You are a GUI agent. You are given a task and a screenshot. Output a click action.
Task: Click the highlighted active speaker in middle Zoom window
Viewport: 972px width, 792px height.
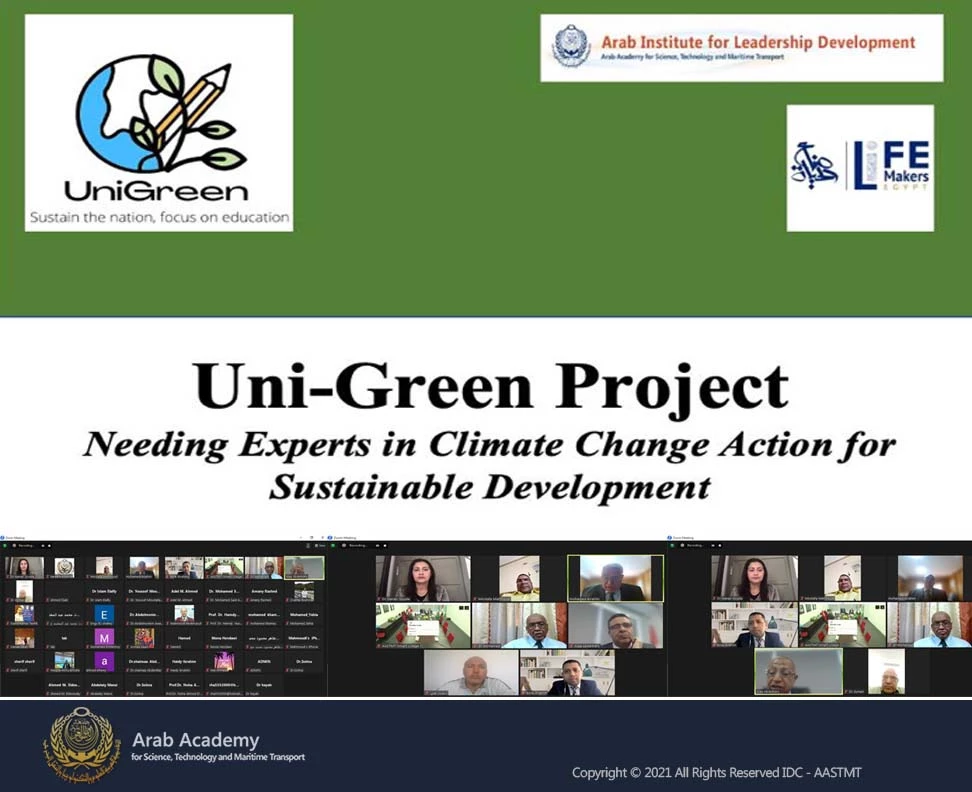click(x=615, y=578)
